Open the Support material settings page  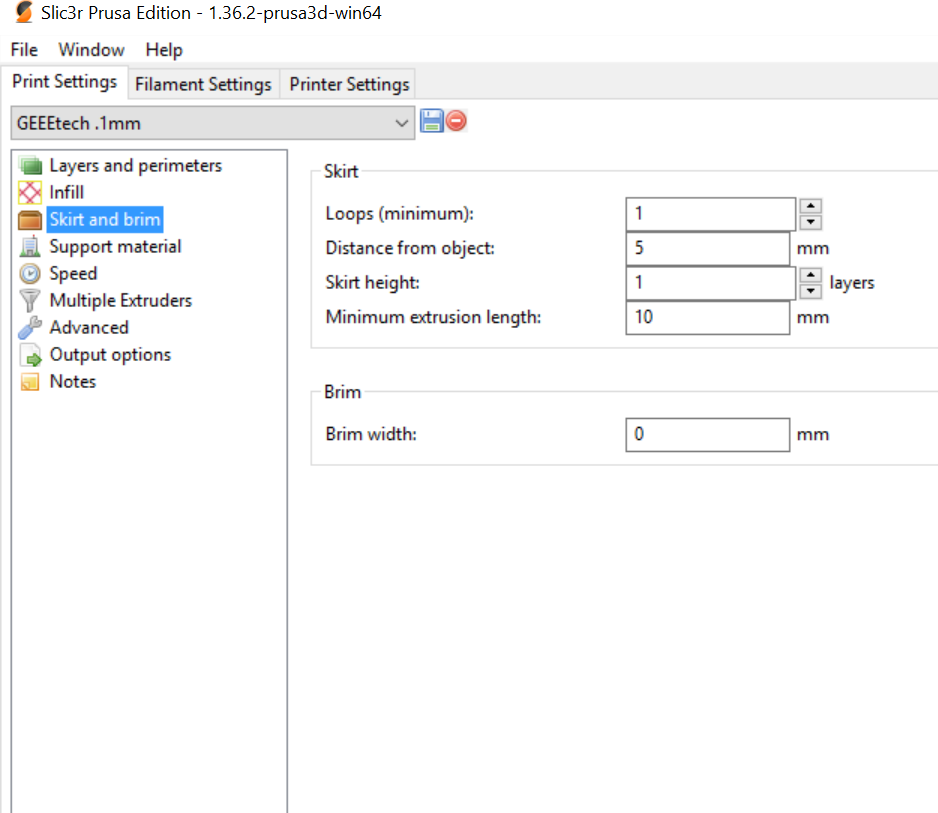pos(115,246)
